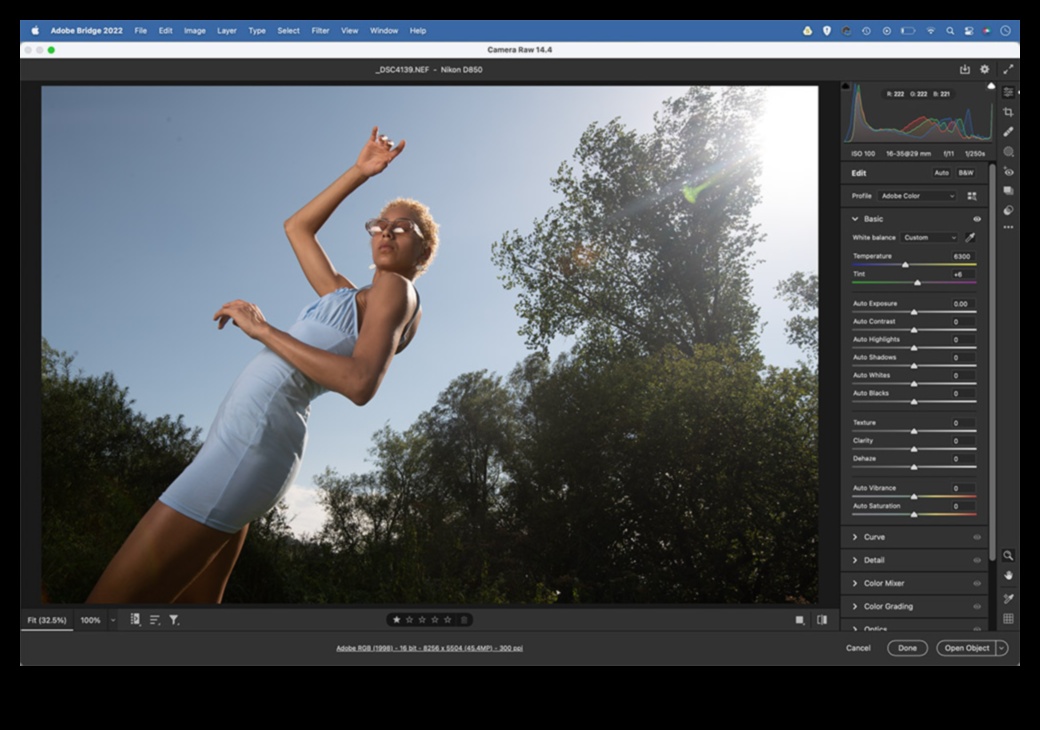Toggle before/after view icon
The height and width of the screenshot is (730, 1040).
click(821, 620)
